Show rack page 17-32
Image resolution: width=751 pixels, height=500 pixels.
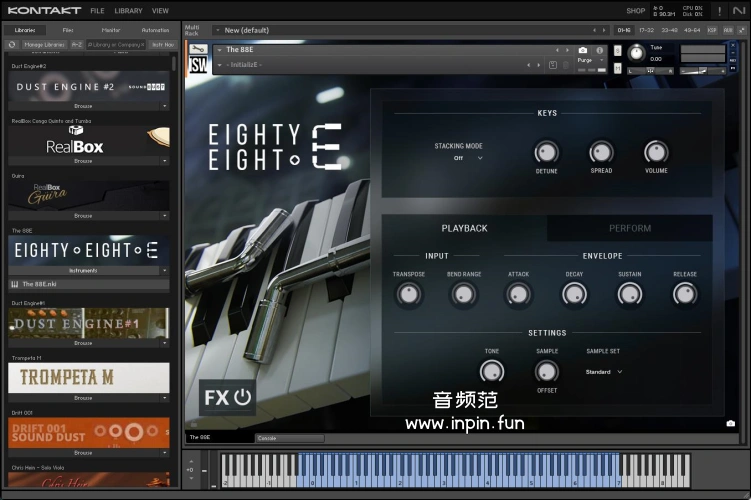coord(646,30)
